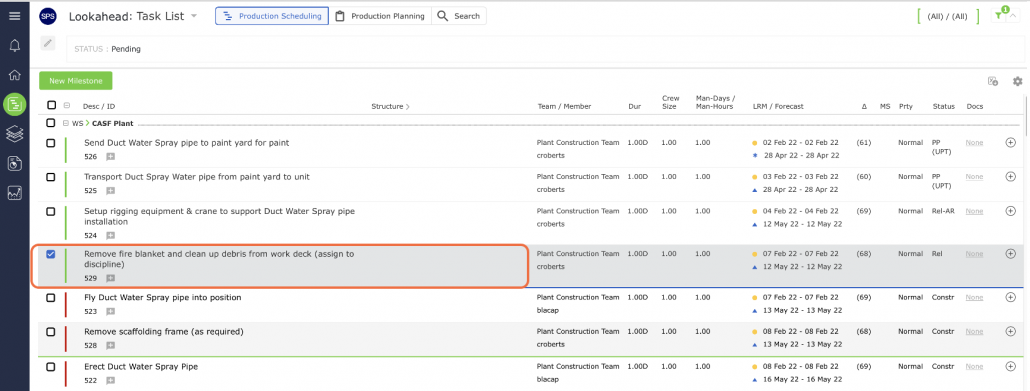Click plus icon on Remove scaffolding frame row
1030x391 pixels.
click(1011, 332)
